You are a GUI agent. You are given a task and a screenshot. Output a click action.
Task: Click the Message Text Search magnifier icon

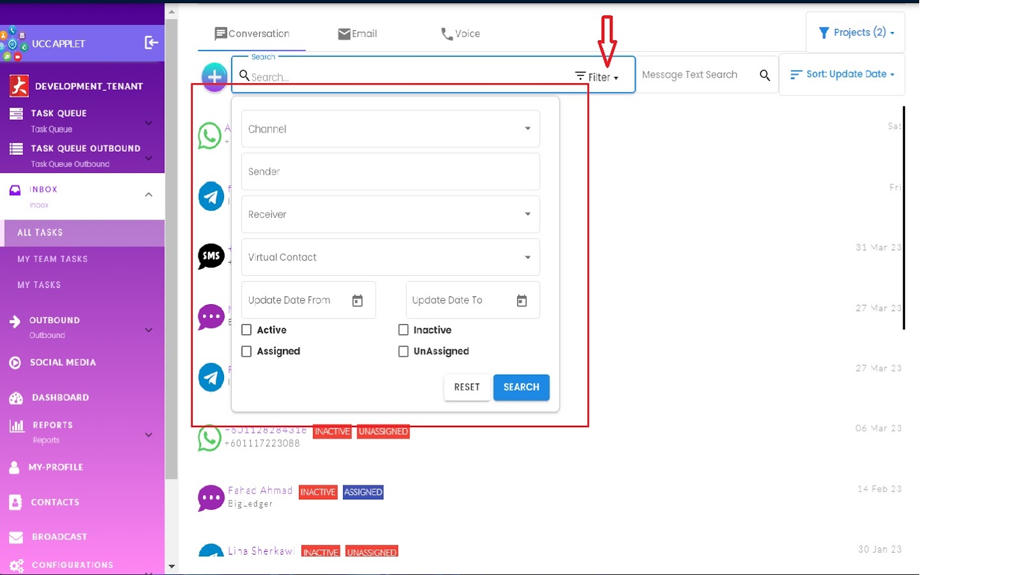point(765,76)
